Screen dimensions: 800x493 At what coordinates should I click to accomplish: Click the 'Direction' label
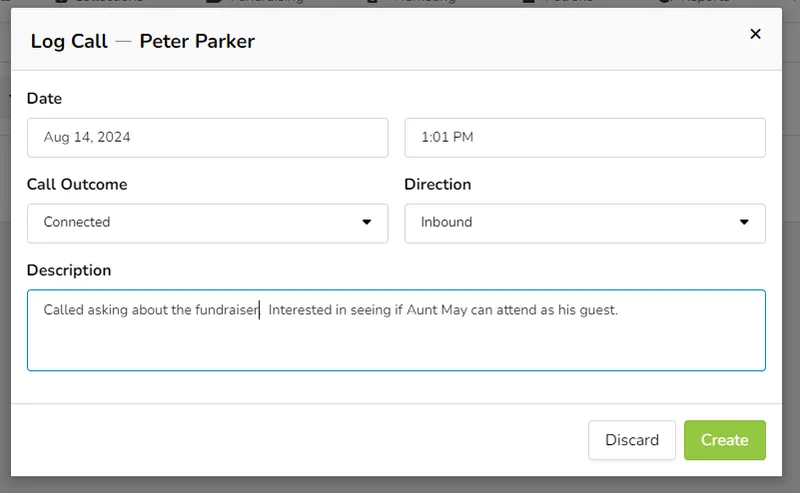click(437, 184)
